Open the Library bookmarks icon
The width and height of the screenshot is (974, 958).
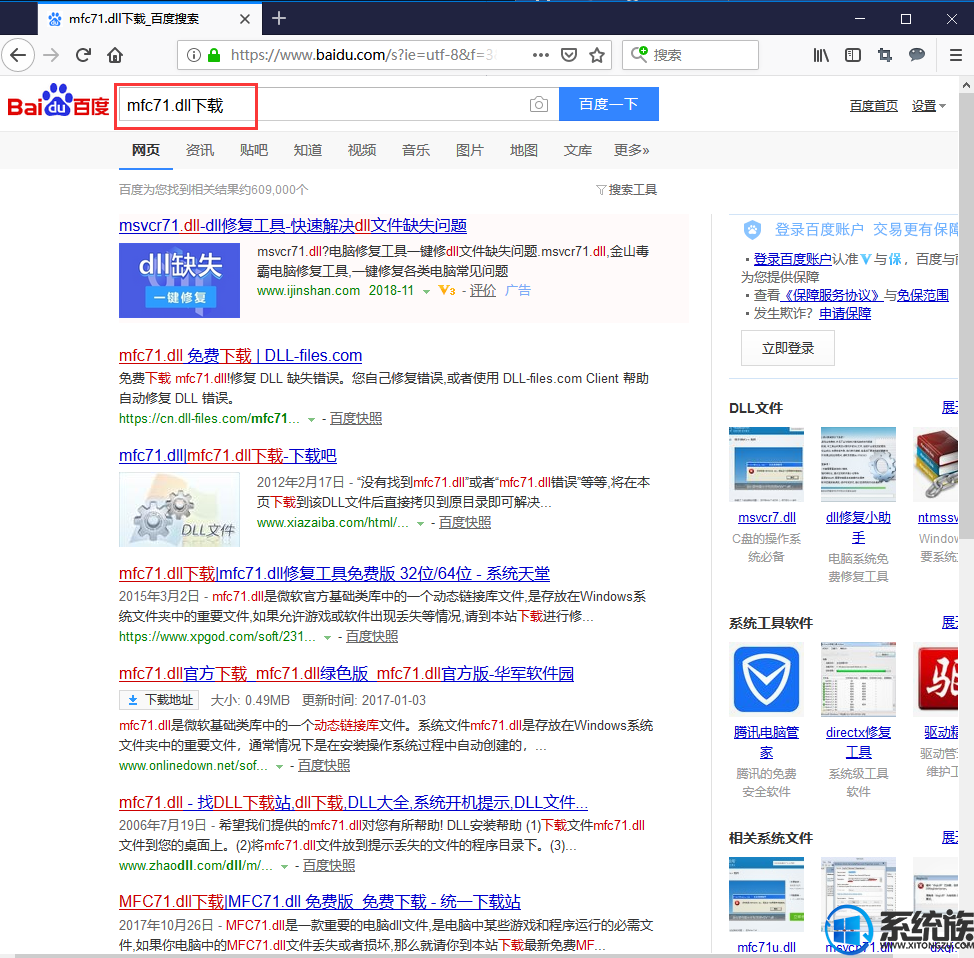(821, 55)
